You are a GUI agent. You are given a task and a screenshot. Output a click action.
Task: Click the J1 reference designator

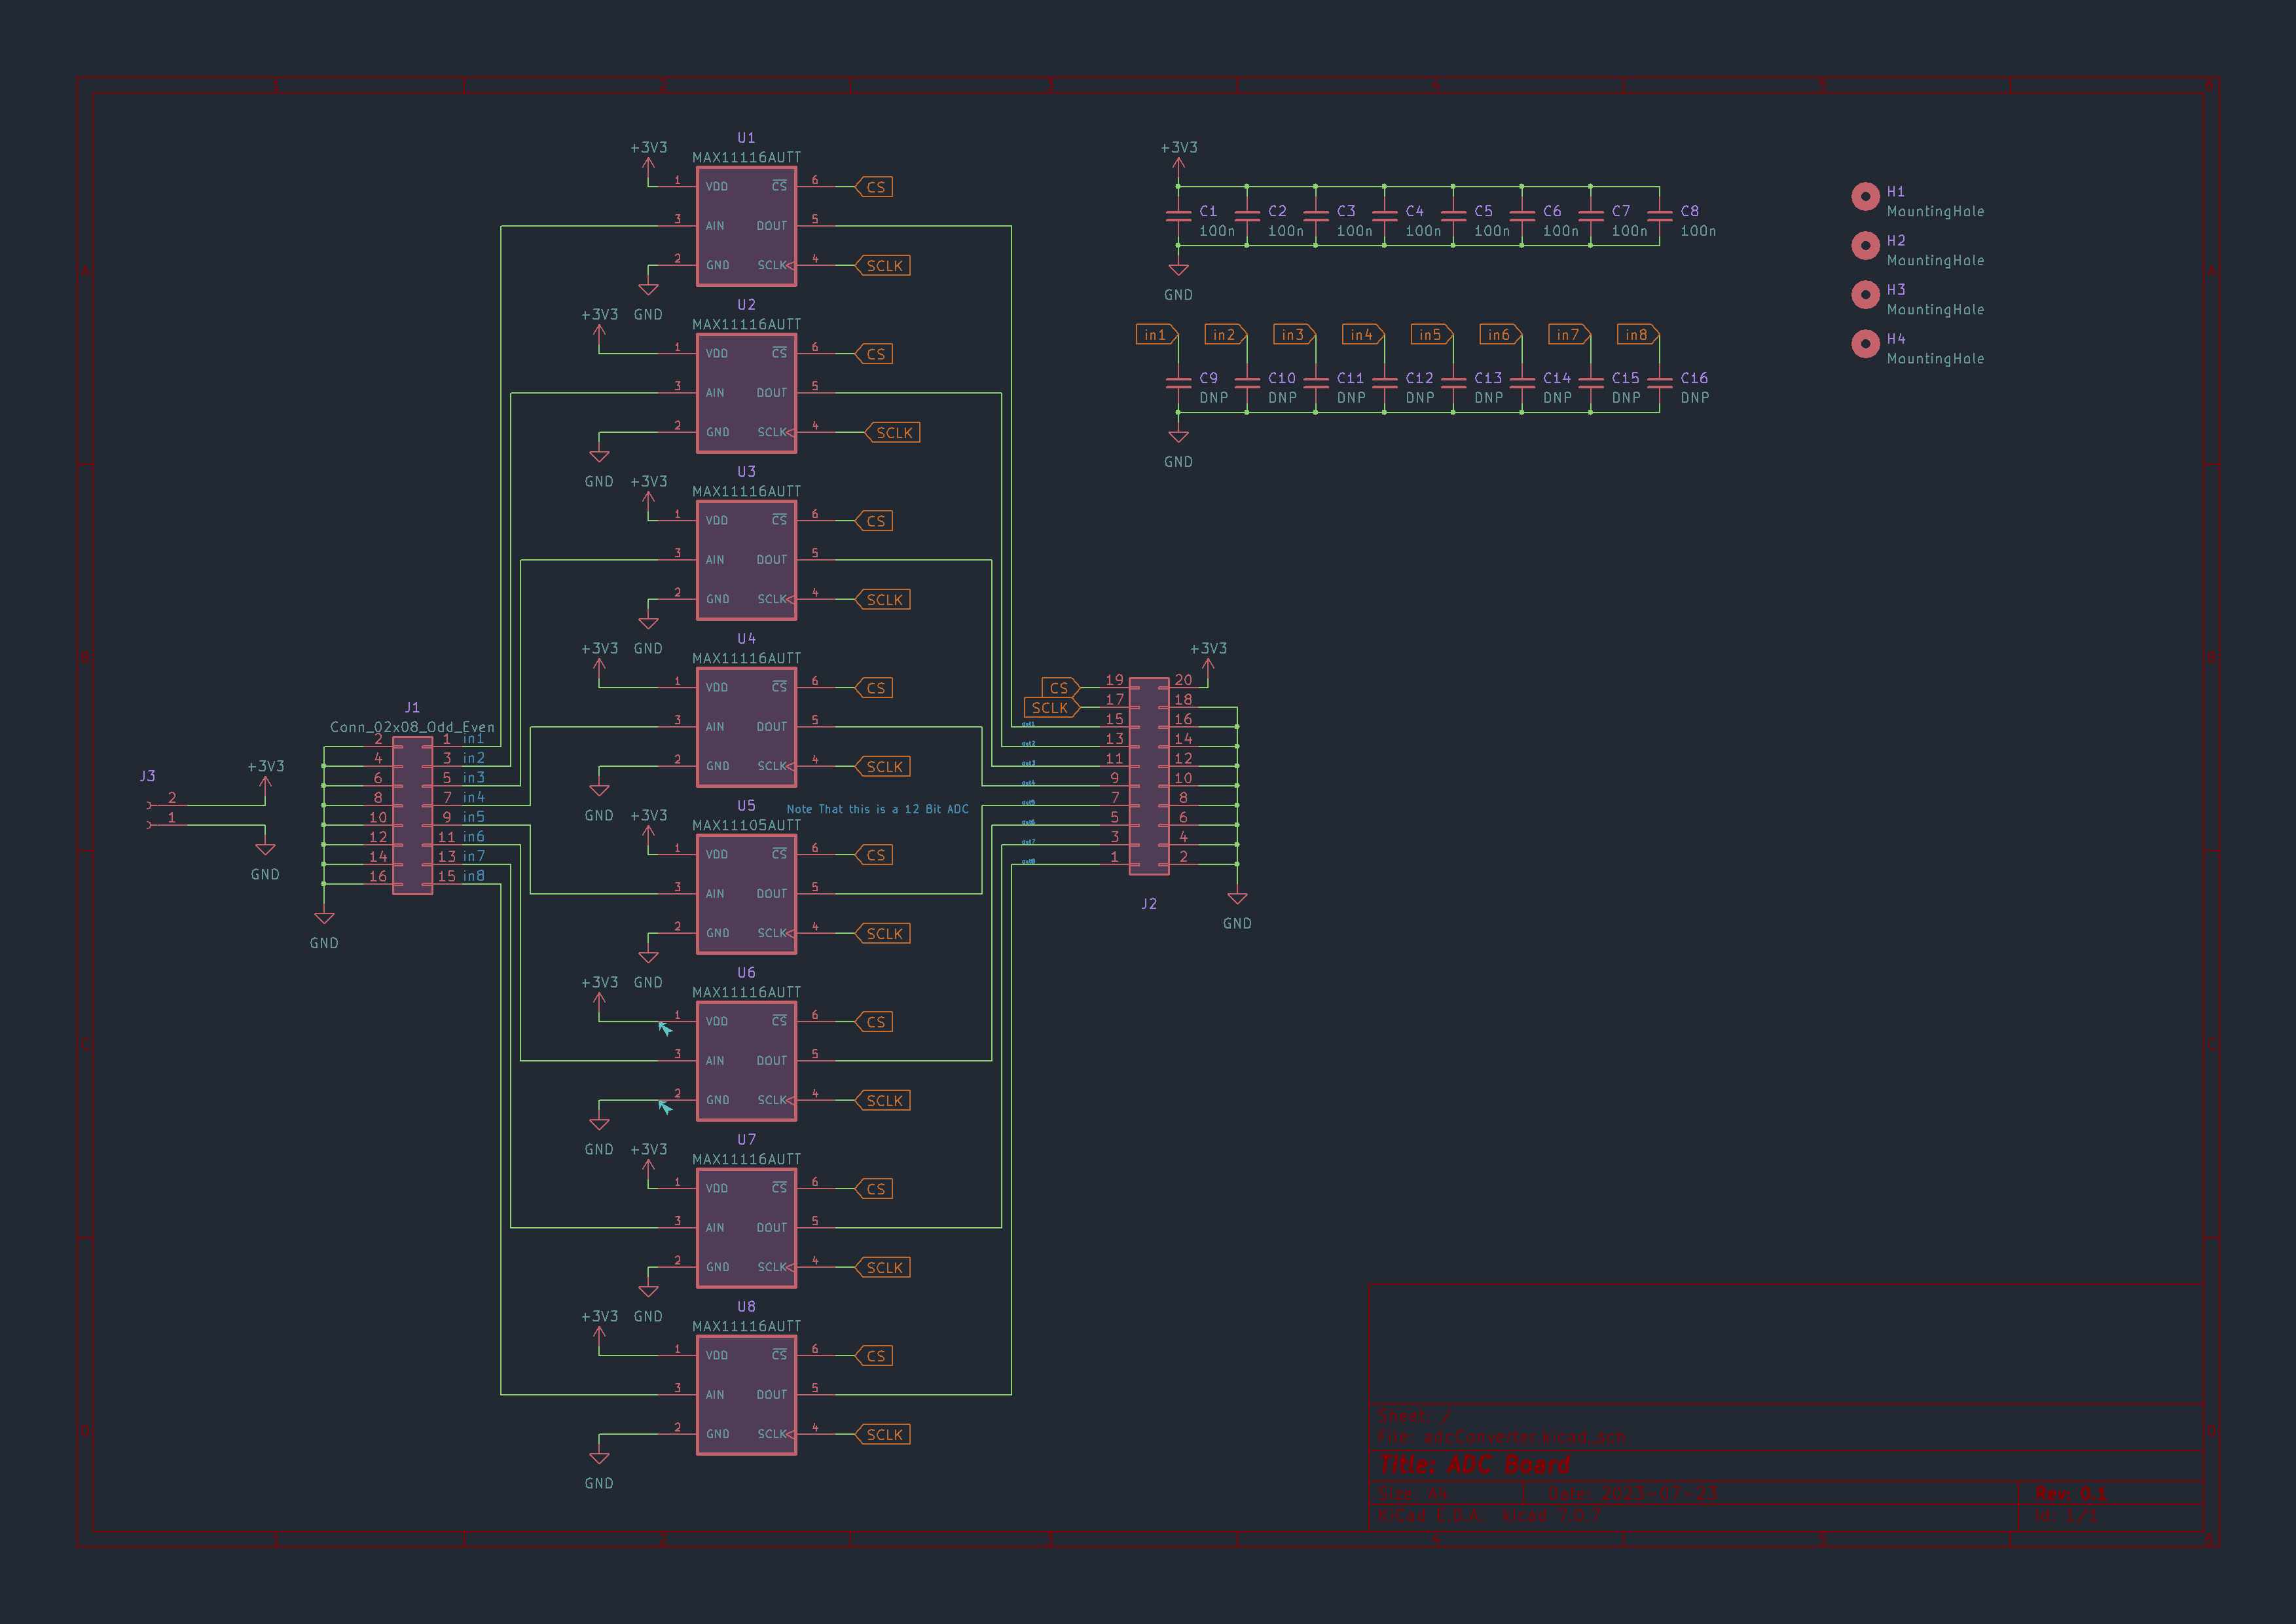pos(412,708)
